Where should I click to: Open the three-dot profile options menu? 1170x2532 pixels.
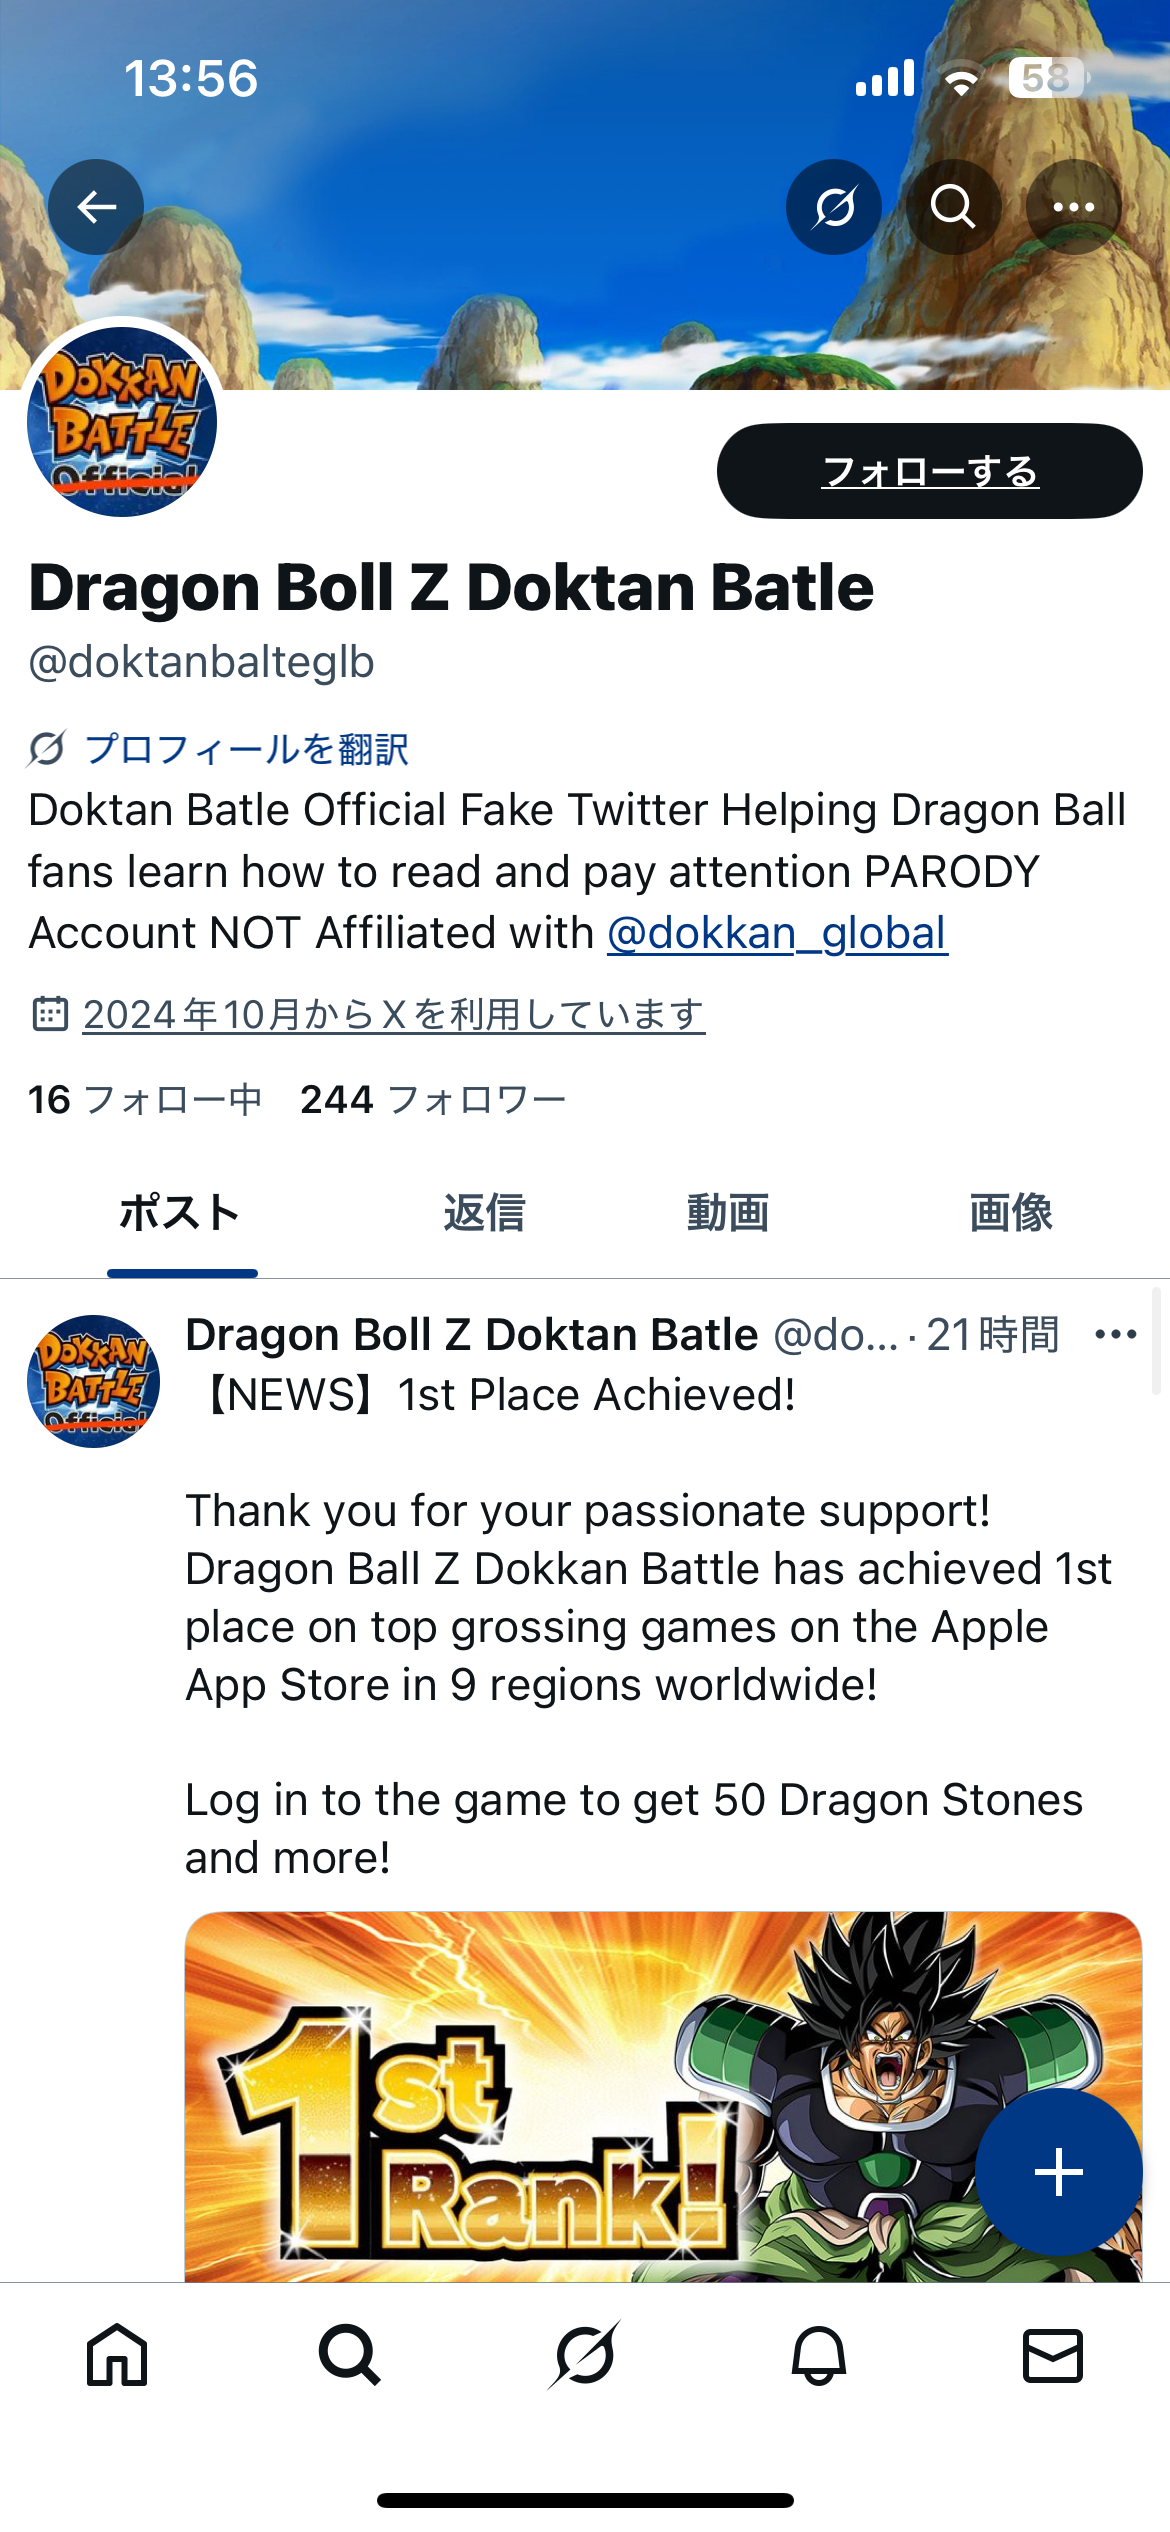1074,207
